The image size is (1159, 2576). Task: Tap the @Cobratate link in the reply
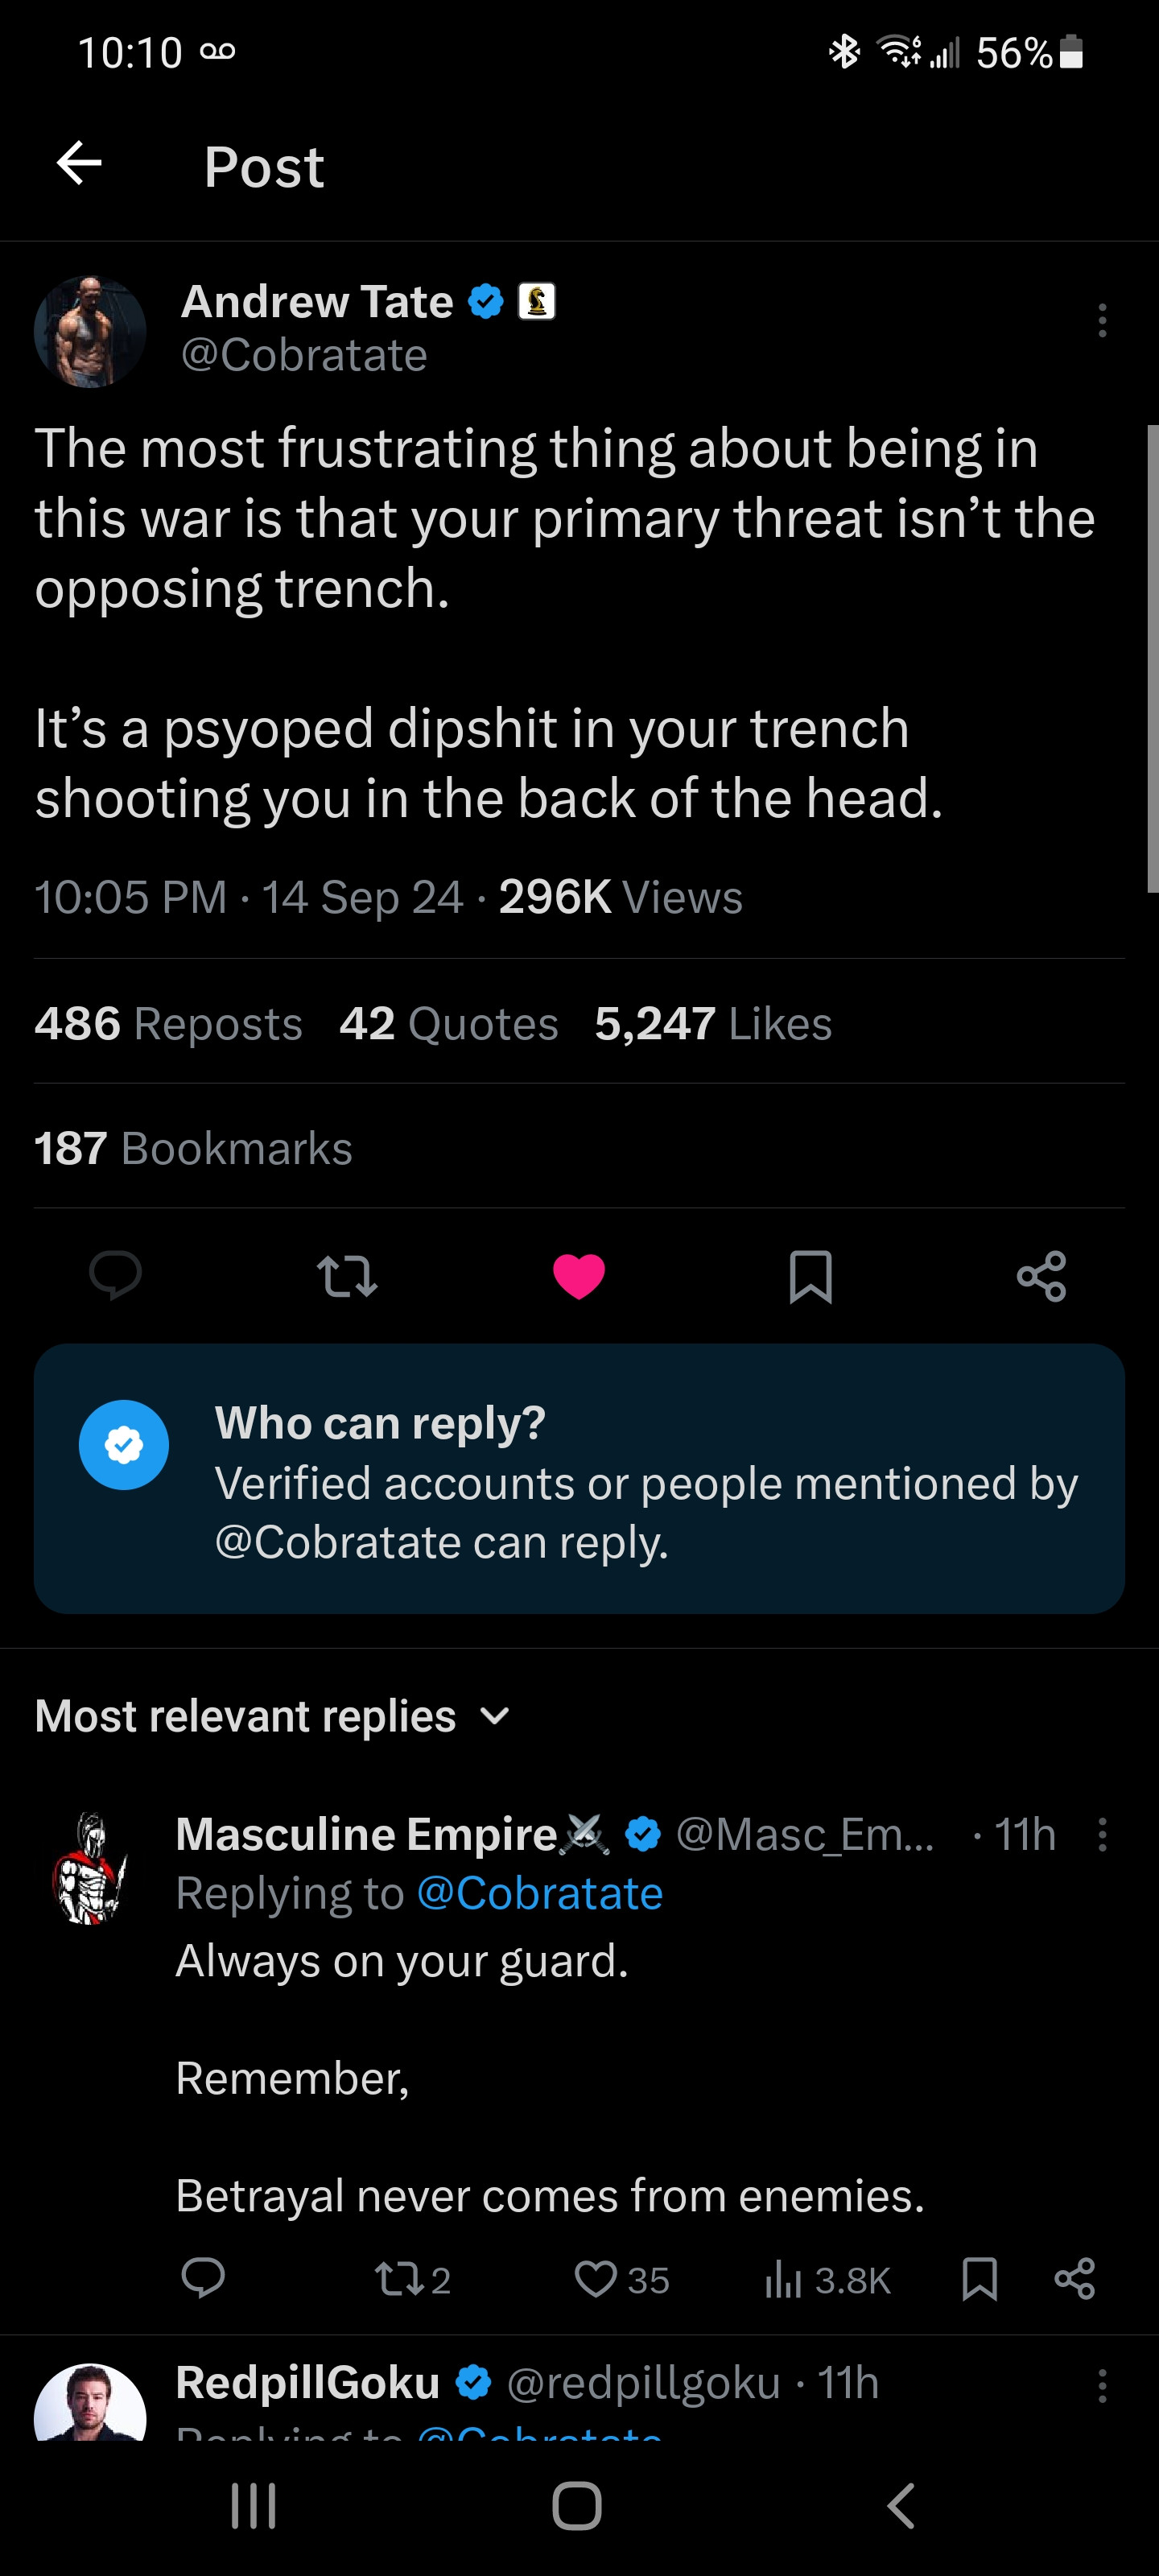539,1893
